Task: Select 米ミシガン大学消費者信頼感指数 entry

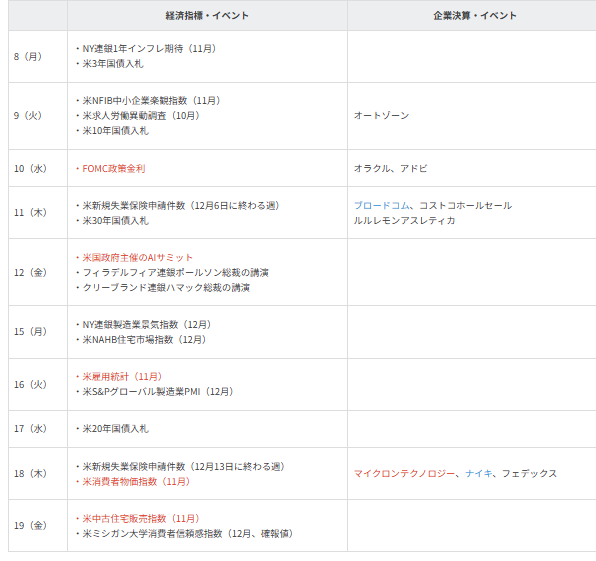Action: click(x=188, y=534)
